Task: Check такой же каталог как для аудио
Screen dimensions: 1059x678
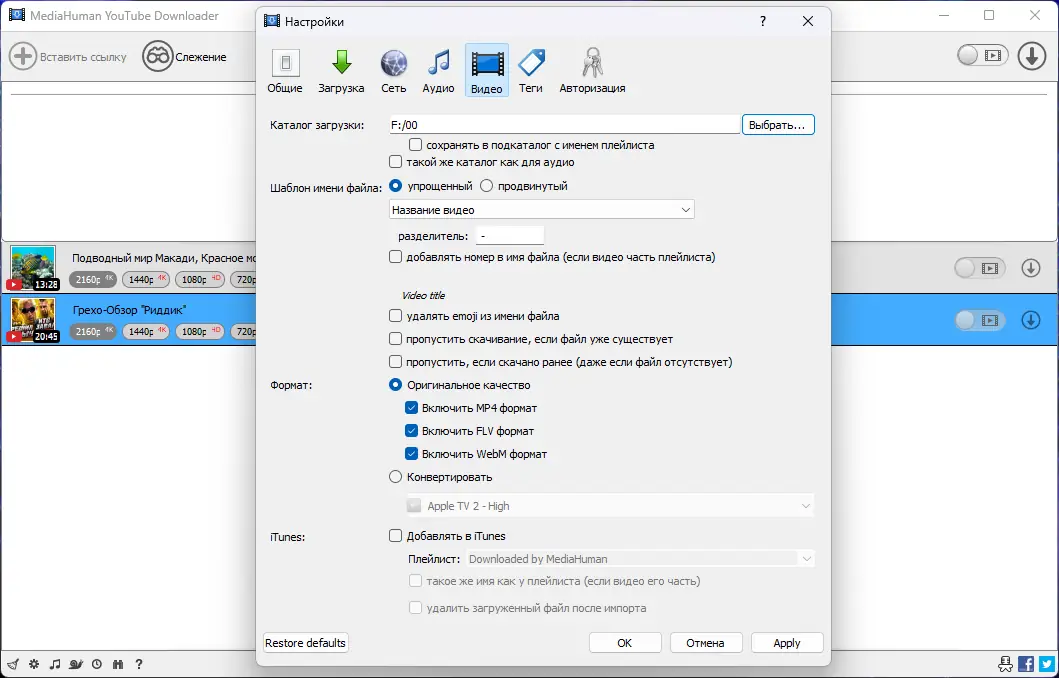Action: [x=396, y=162]
